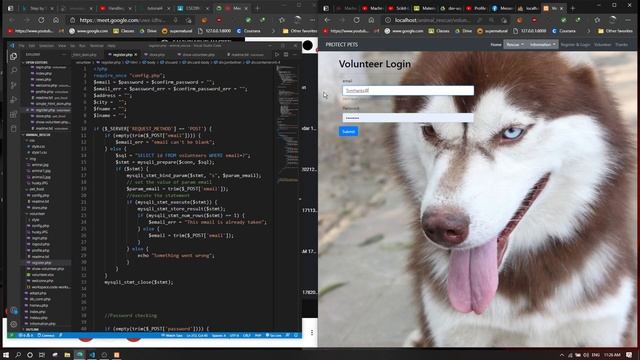Click Home icon in left browser toolbar
The image size is (640, 360).
(x=56, y=20)
